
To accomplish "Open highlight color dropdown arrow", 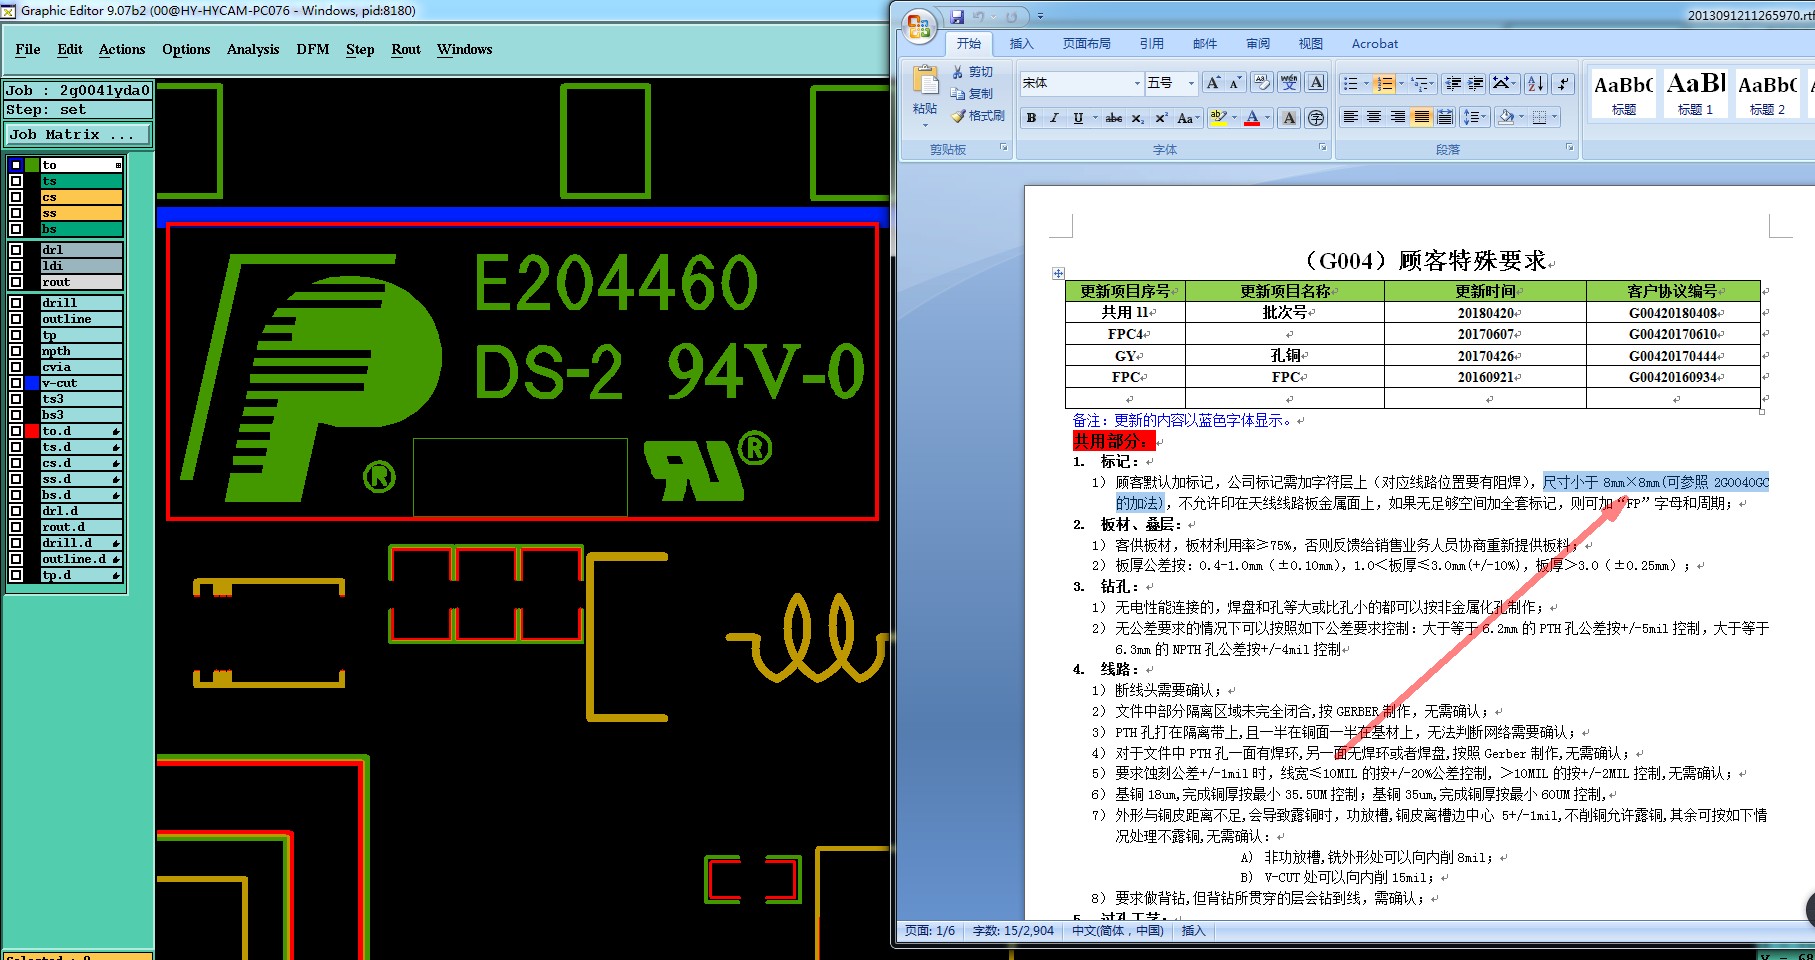I will [1235, 118].
